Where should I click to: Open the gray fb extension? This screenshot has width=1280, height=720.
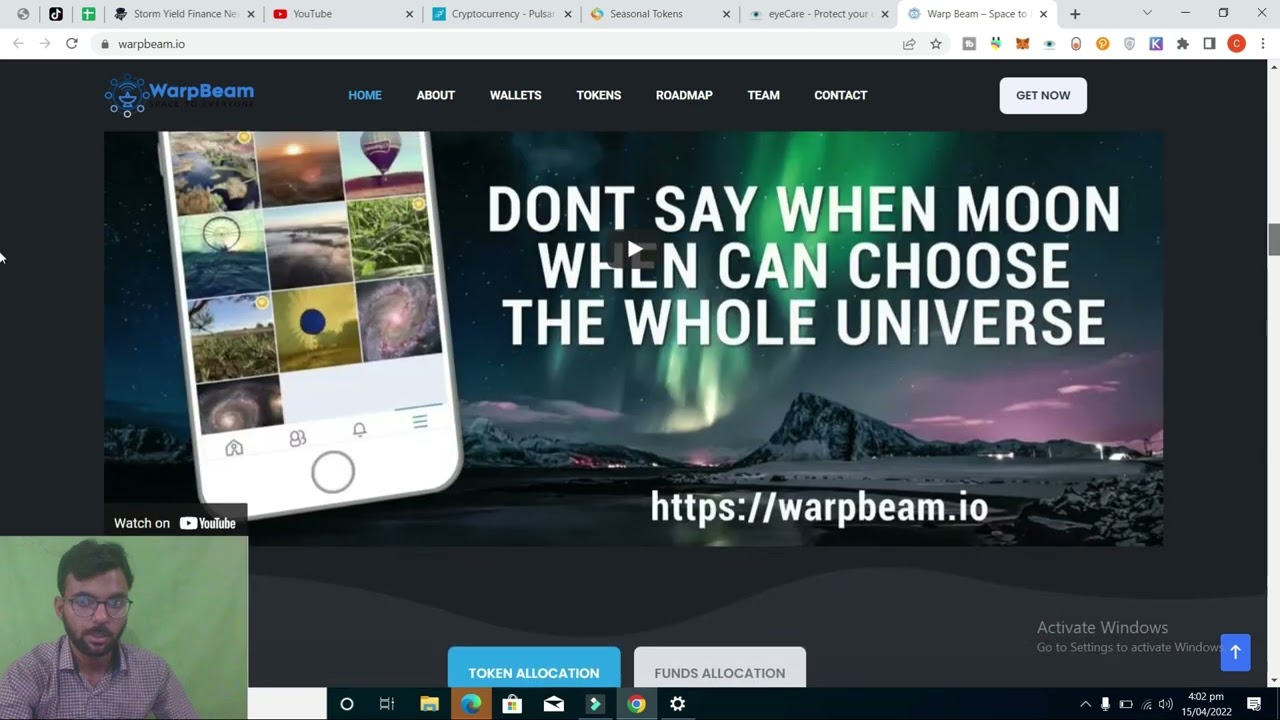coord(969,44)
